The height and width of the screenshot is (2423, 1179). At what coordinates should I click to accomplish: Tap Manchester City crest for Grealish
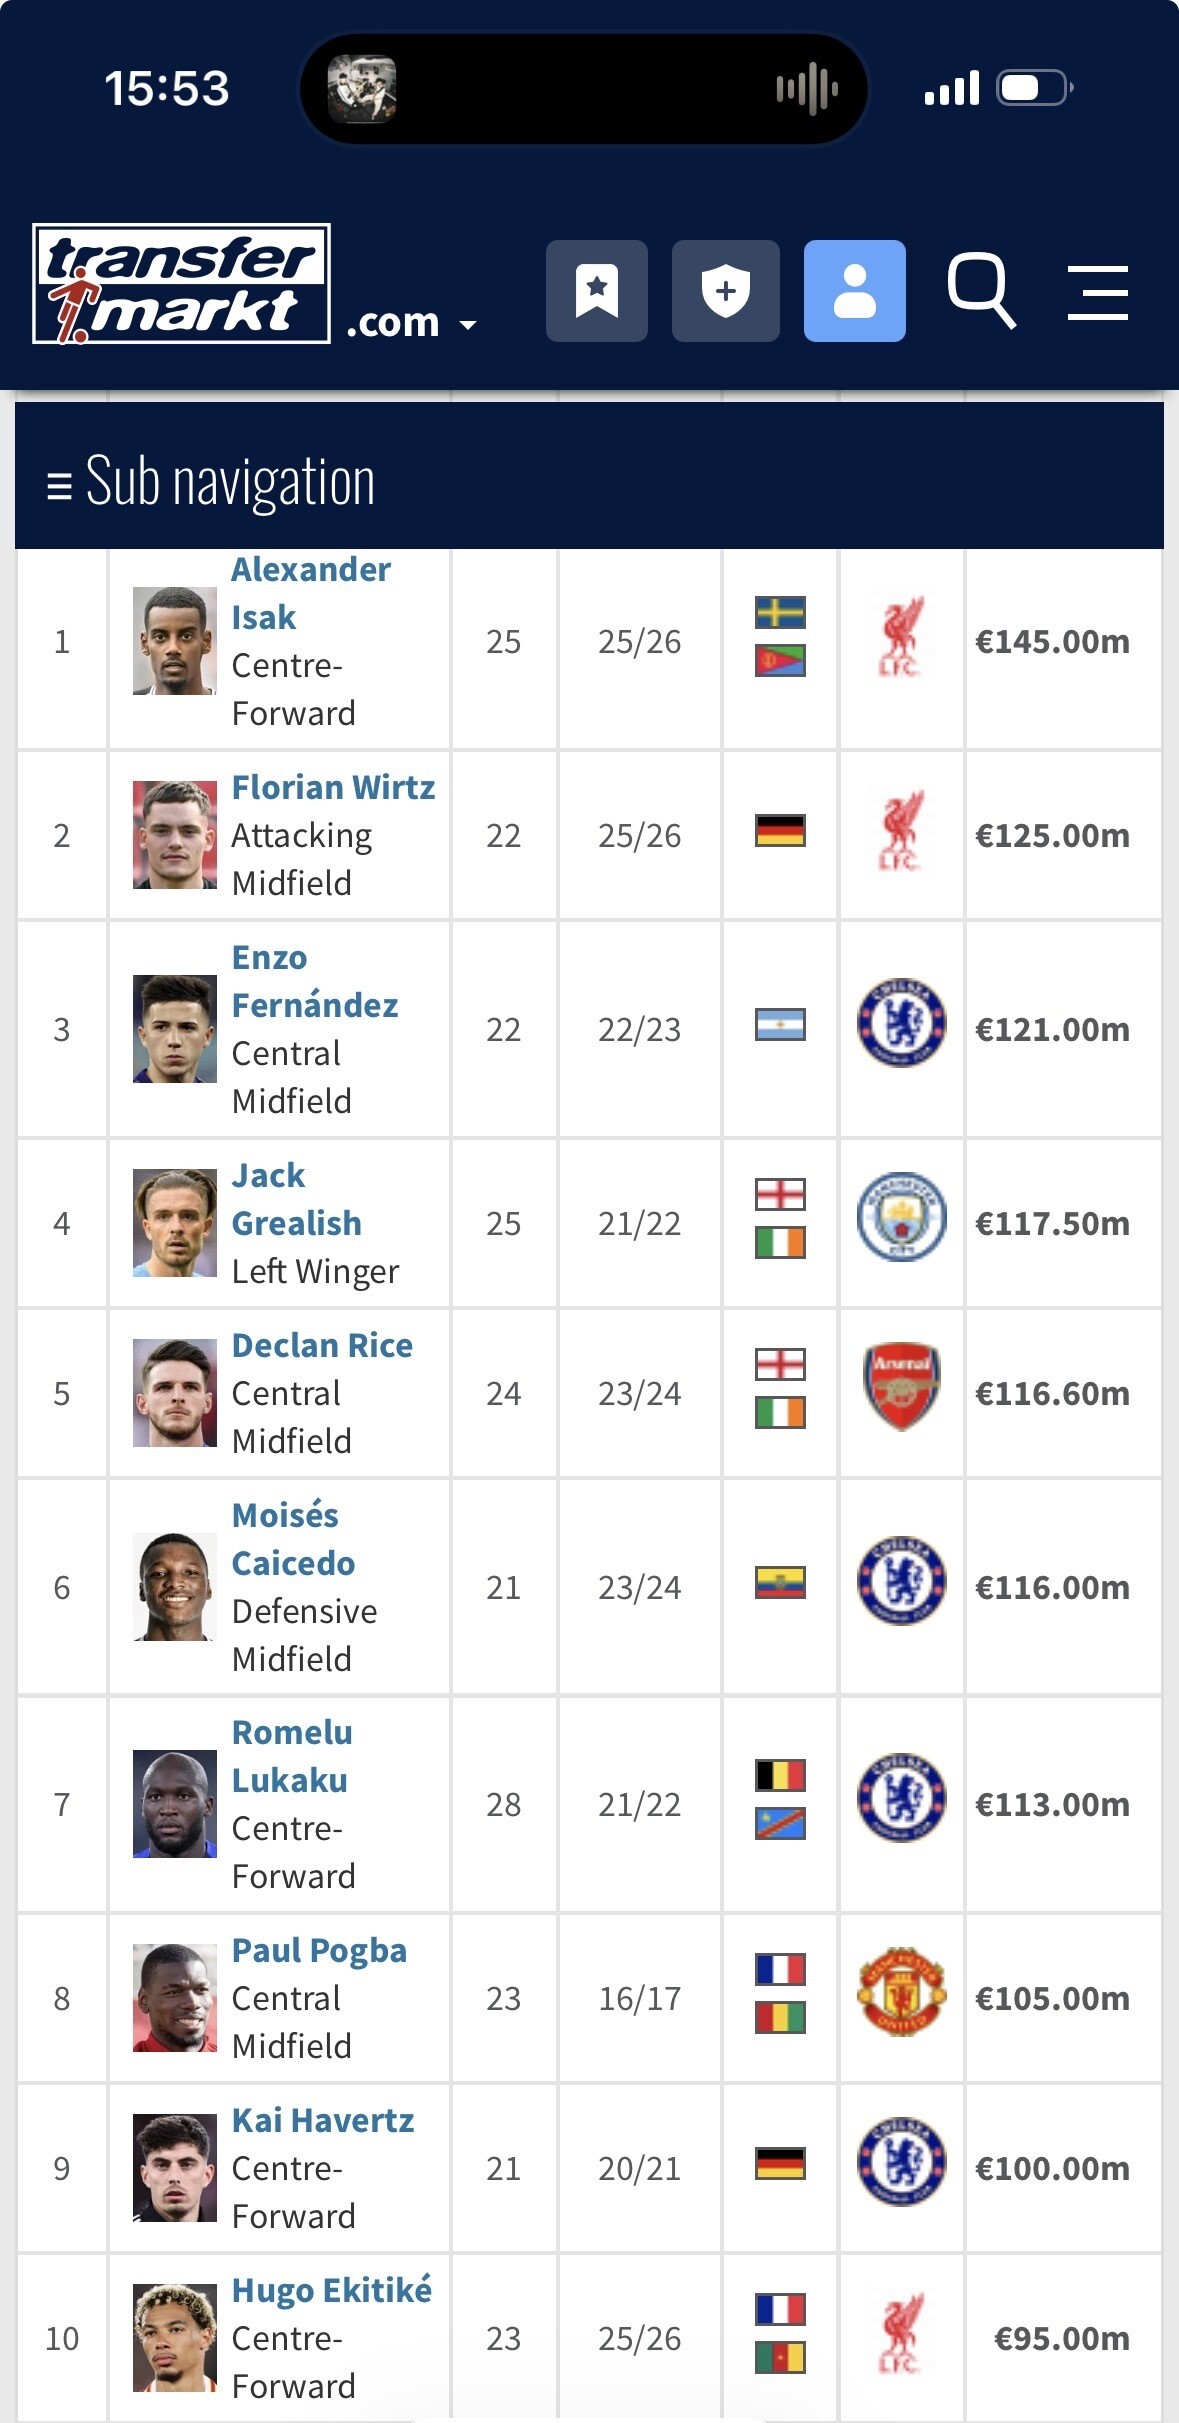tap(901, 1217)
